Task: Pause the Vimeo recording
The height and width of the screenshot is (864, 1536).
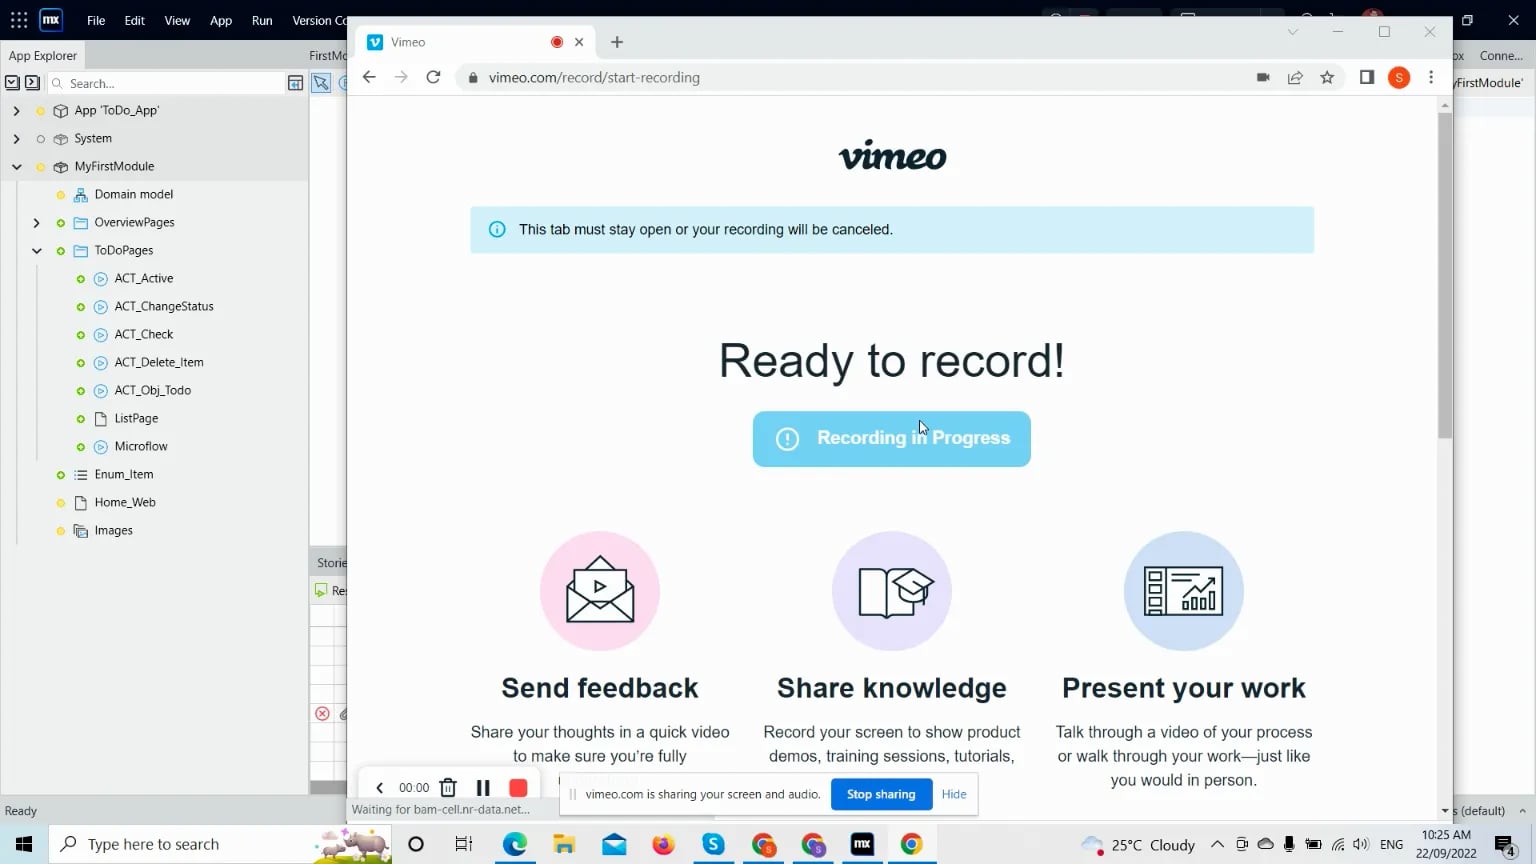Action: coord(483,788)
